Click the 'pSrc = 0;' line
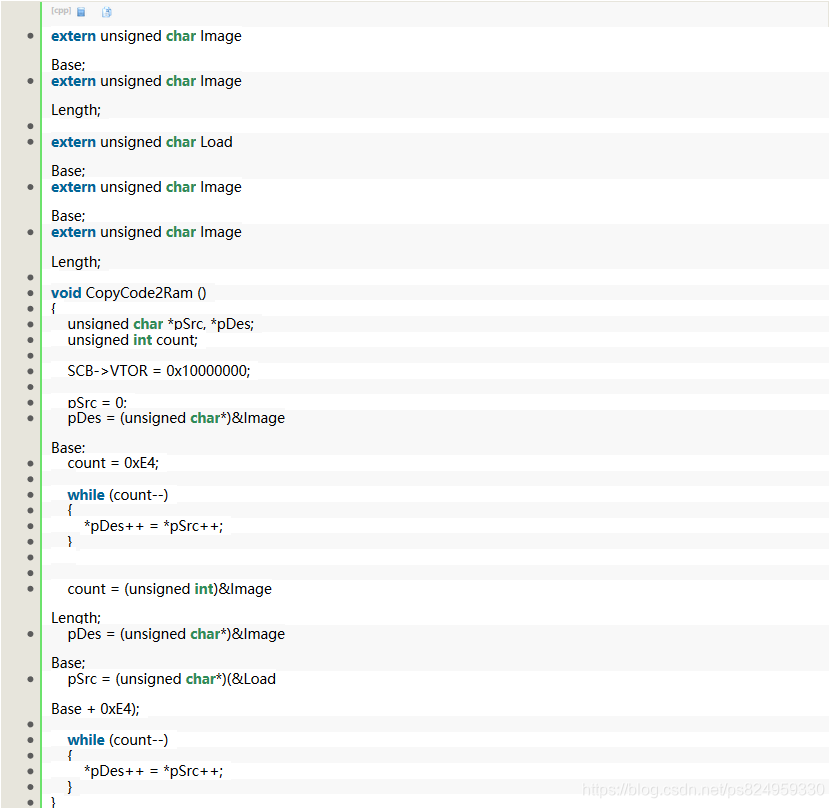834x808 pixels. click(x=97, y=403)
